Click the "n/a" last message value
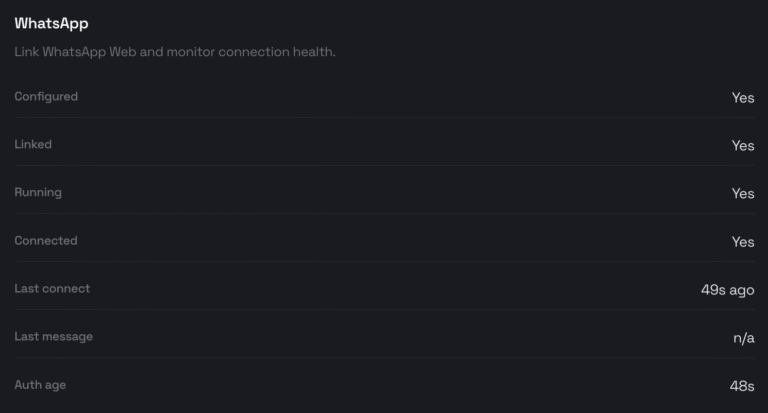 point(744,338)
